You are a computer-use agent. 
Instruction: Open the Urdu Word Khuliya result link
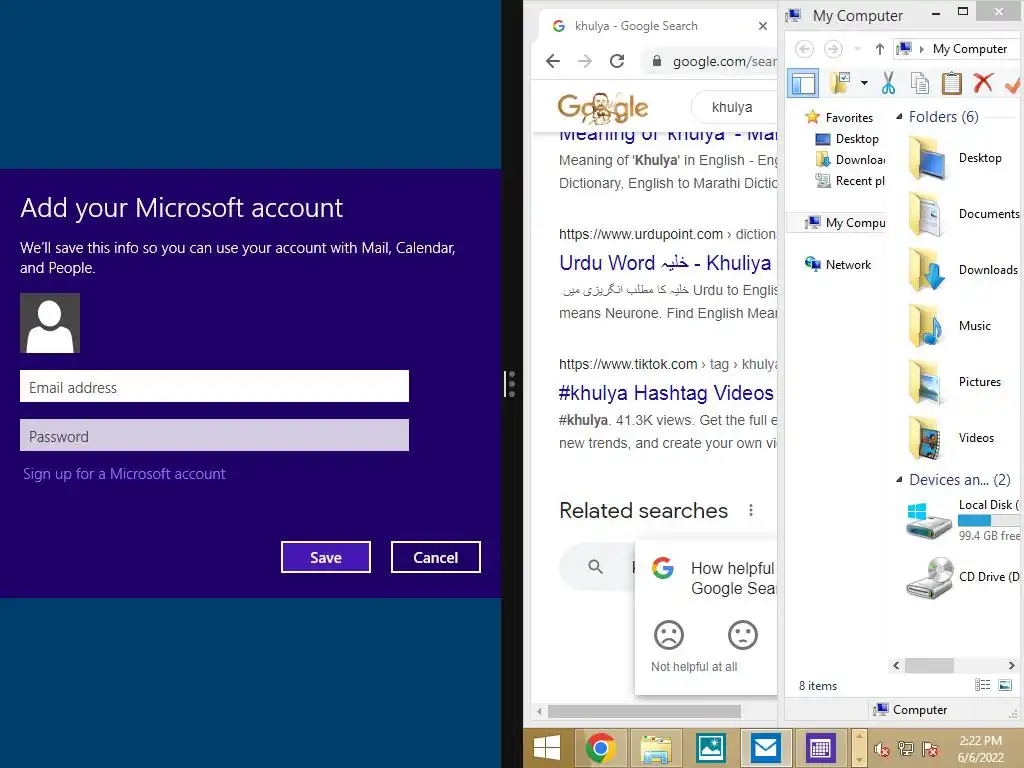pos(665,263)
